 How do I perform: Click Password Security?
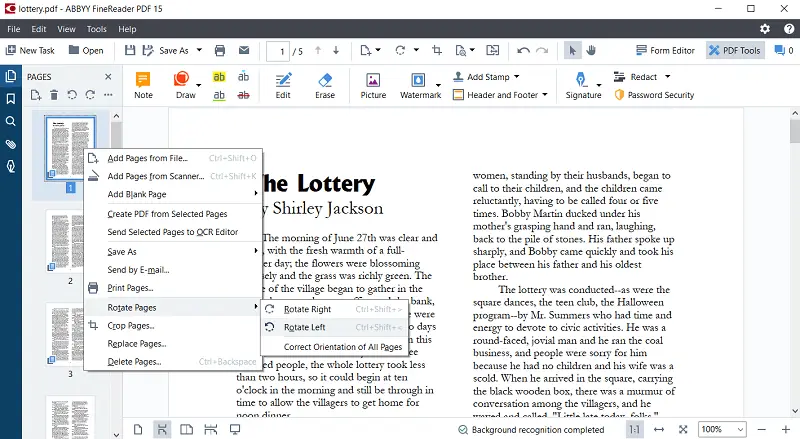654,95
